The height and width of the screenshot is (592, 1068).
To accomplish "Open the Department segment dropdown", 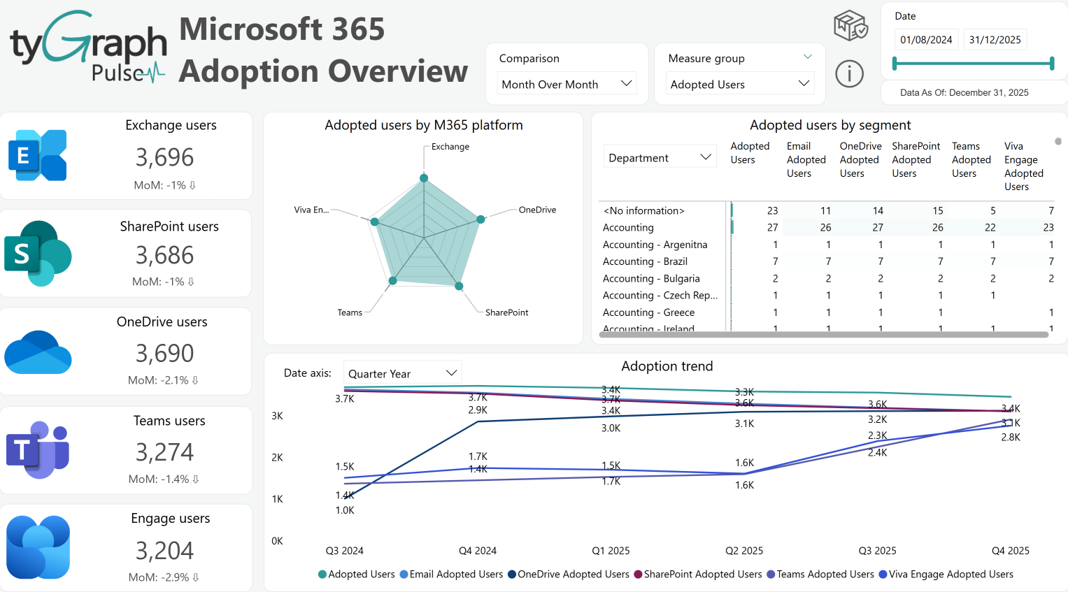I will 659,157.
